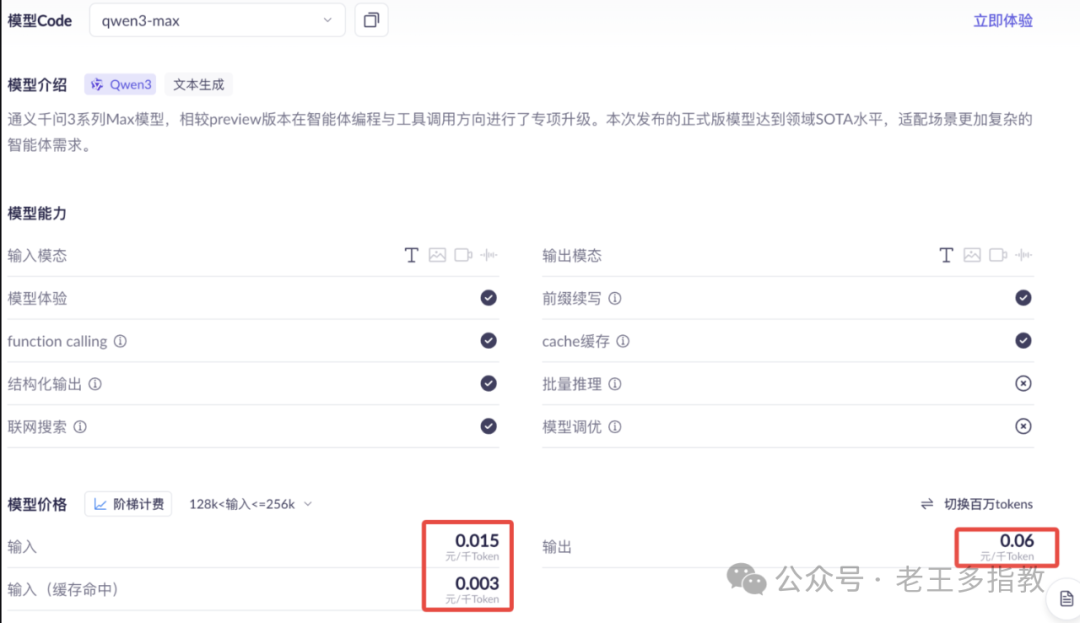Open the qwen3-max model dropdown

pyautogui.click(x=217, y=19)
